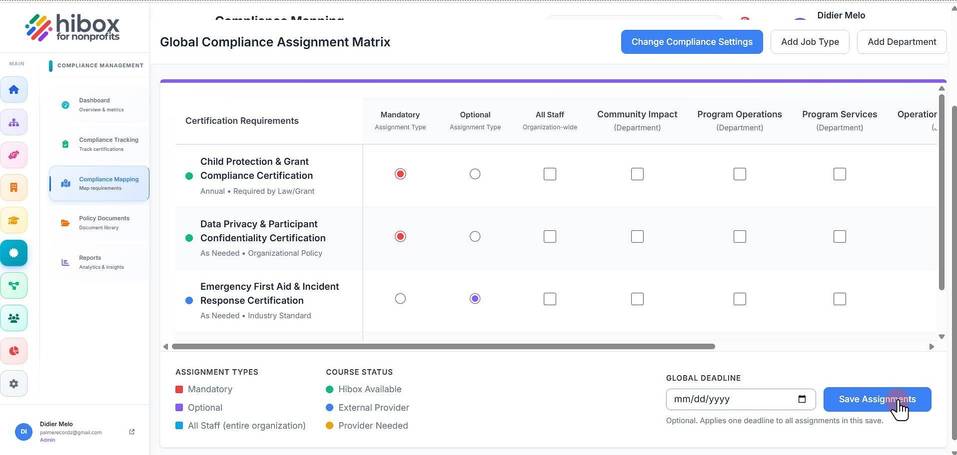Check Program Services for Data Privacy certification
This screenshot has width=957, height=455.
tap(840, 236)
